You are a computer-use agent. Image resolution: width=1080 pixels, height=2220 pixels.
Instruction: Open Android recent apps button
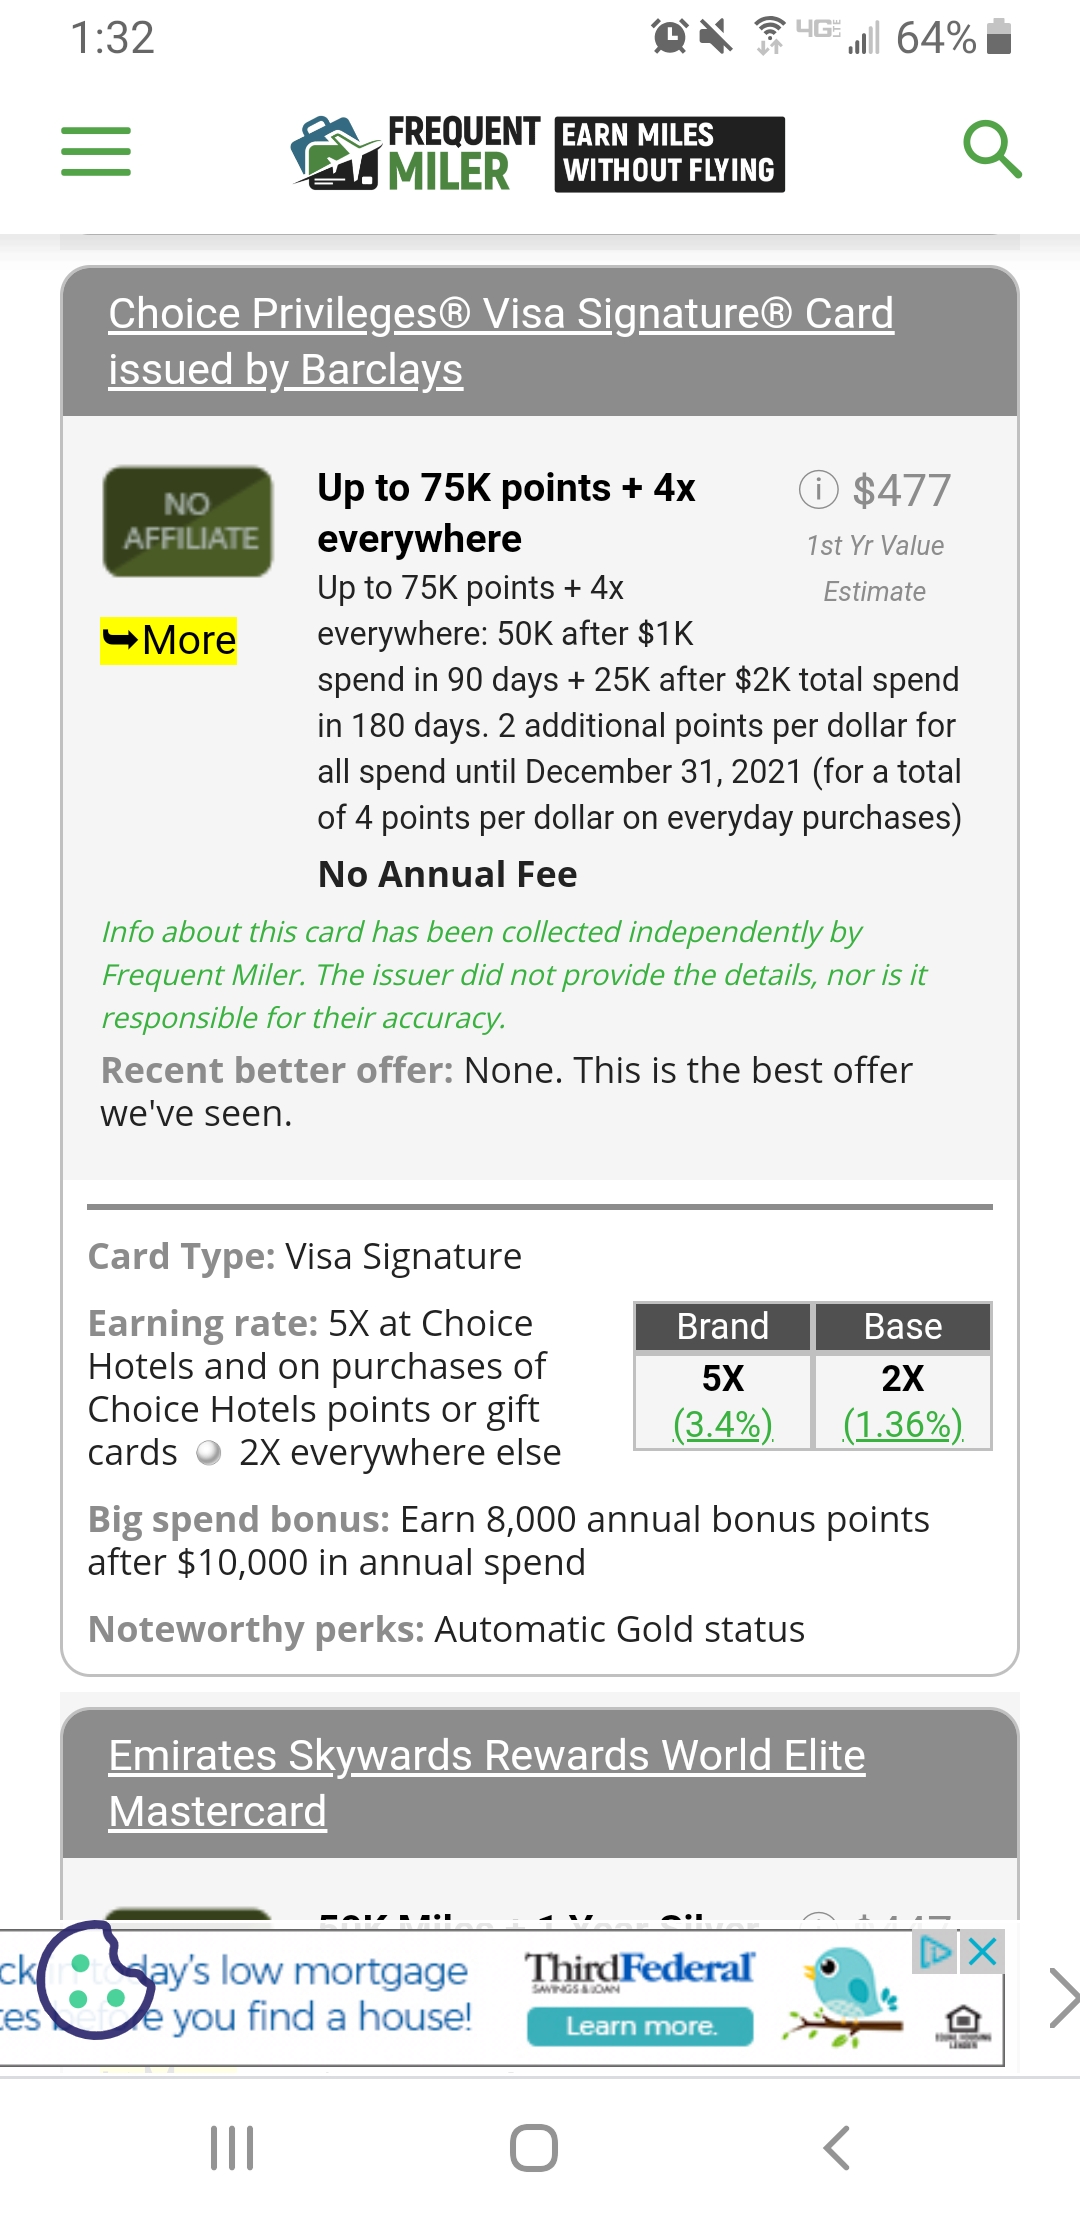pos(232,2147)
